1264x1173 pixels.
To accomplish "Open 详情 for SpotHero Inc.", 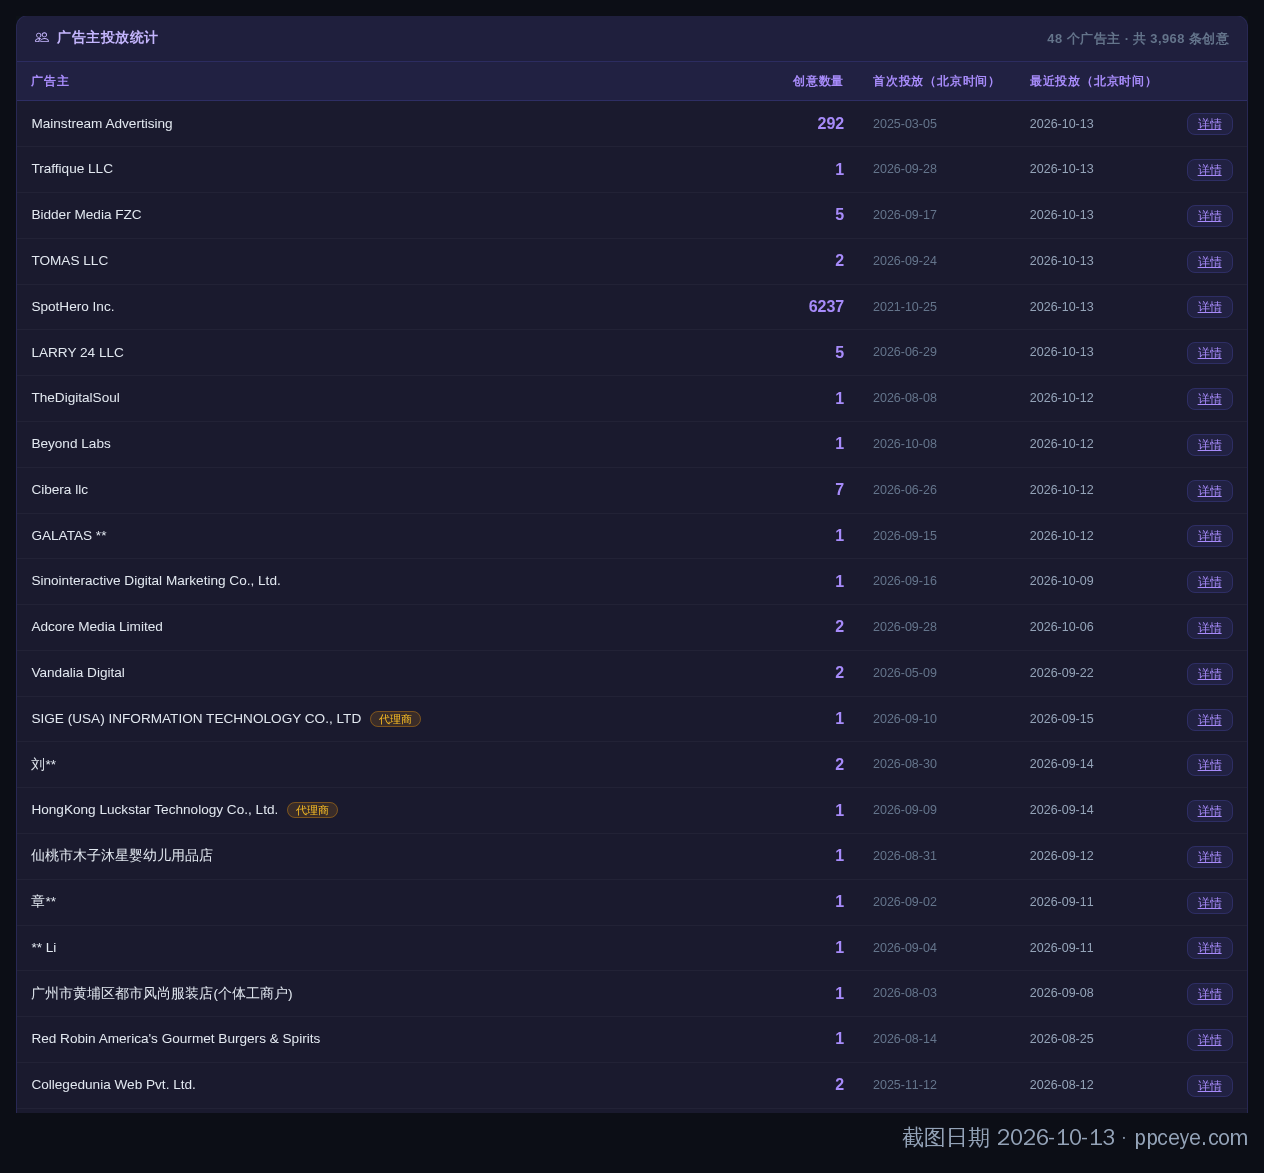I will (1210, 307).
